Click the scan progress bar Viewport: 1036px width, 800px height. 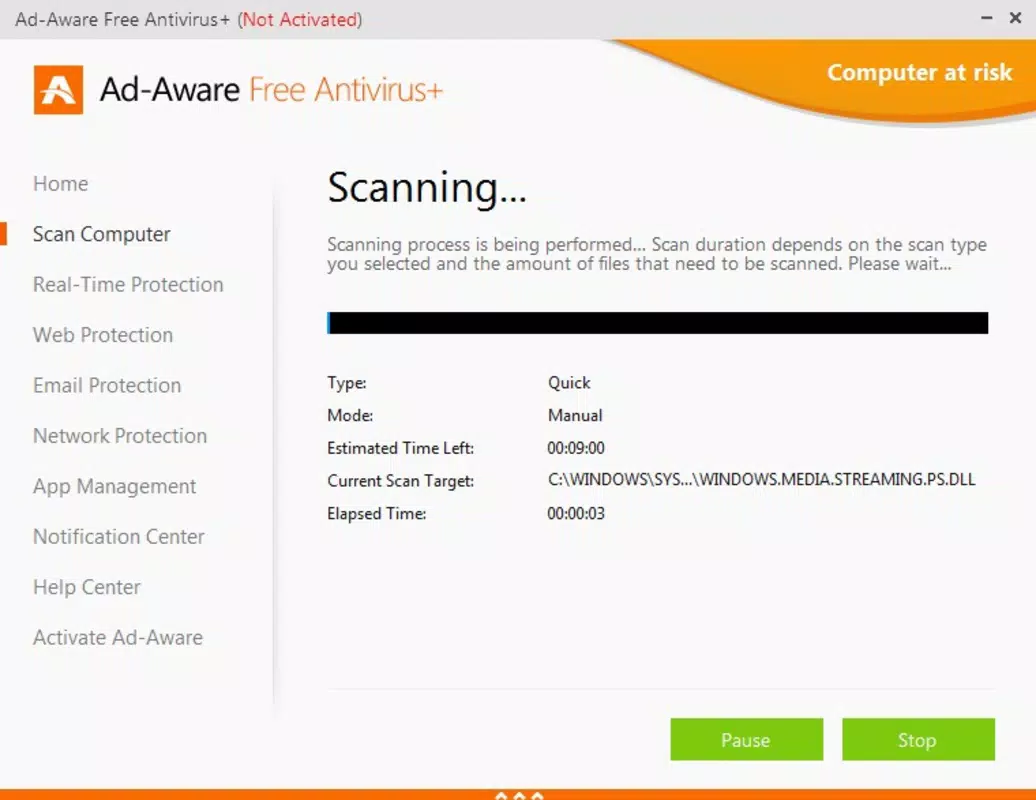point(657,323)
